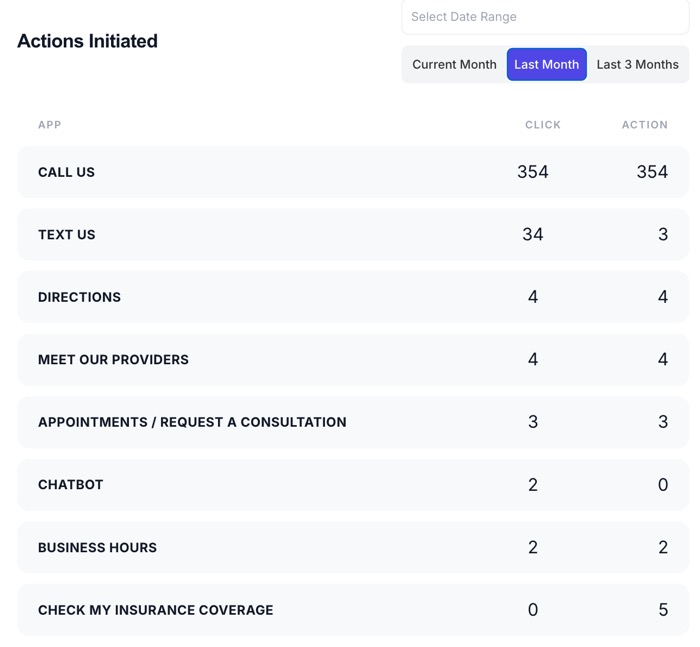Image resolution: width=700 pixels, height=647 pixels.
Task: Select the DIRECTIONS row label
Action: click(79, 297)
